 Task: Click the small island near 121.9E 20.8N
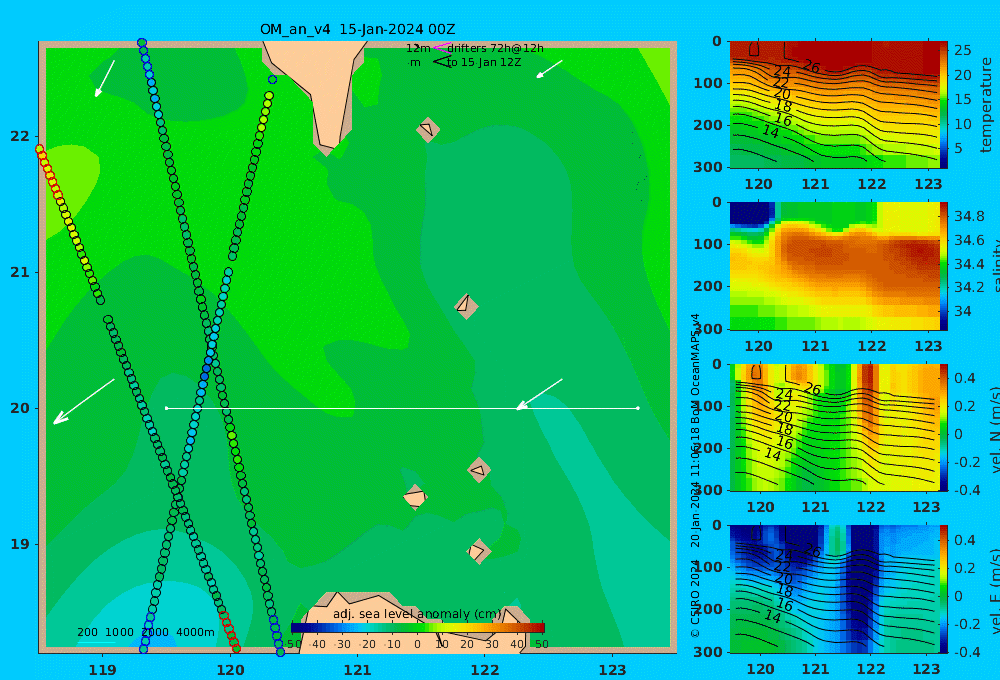click(466, 306)
